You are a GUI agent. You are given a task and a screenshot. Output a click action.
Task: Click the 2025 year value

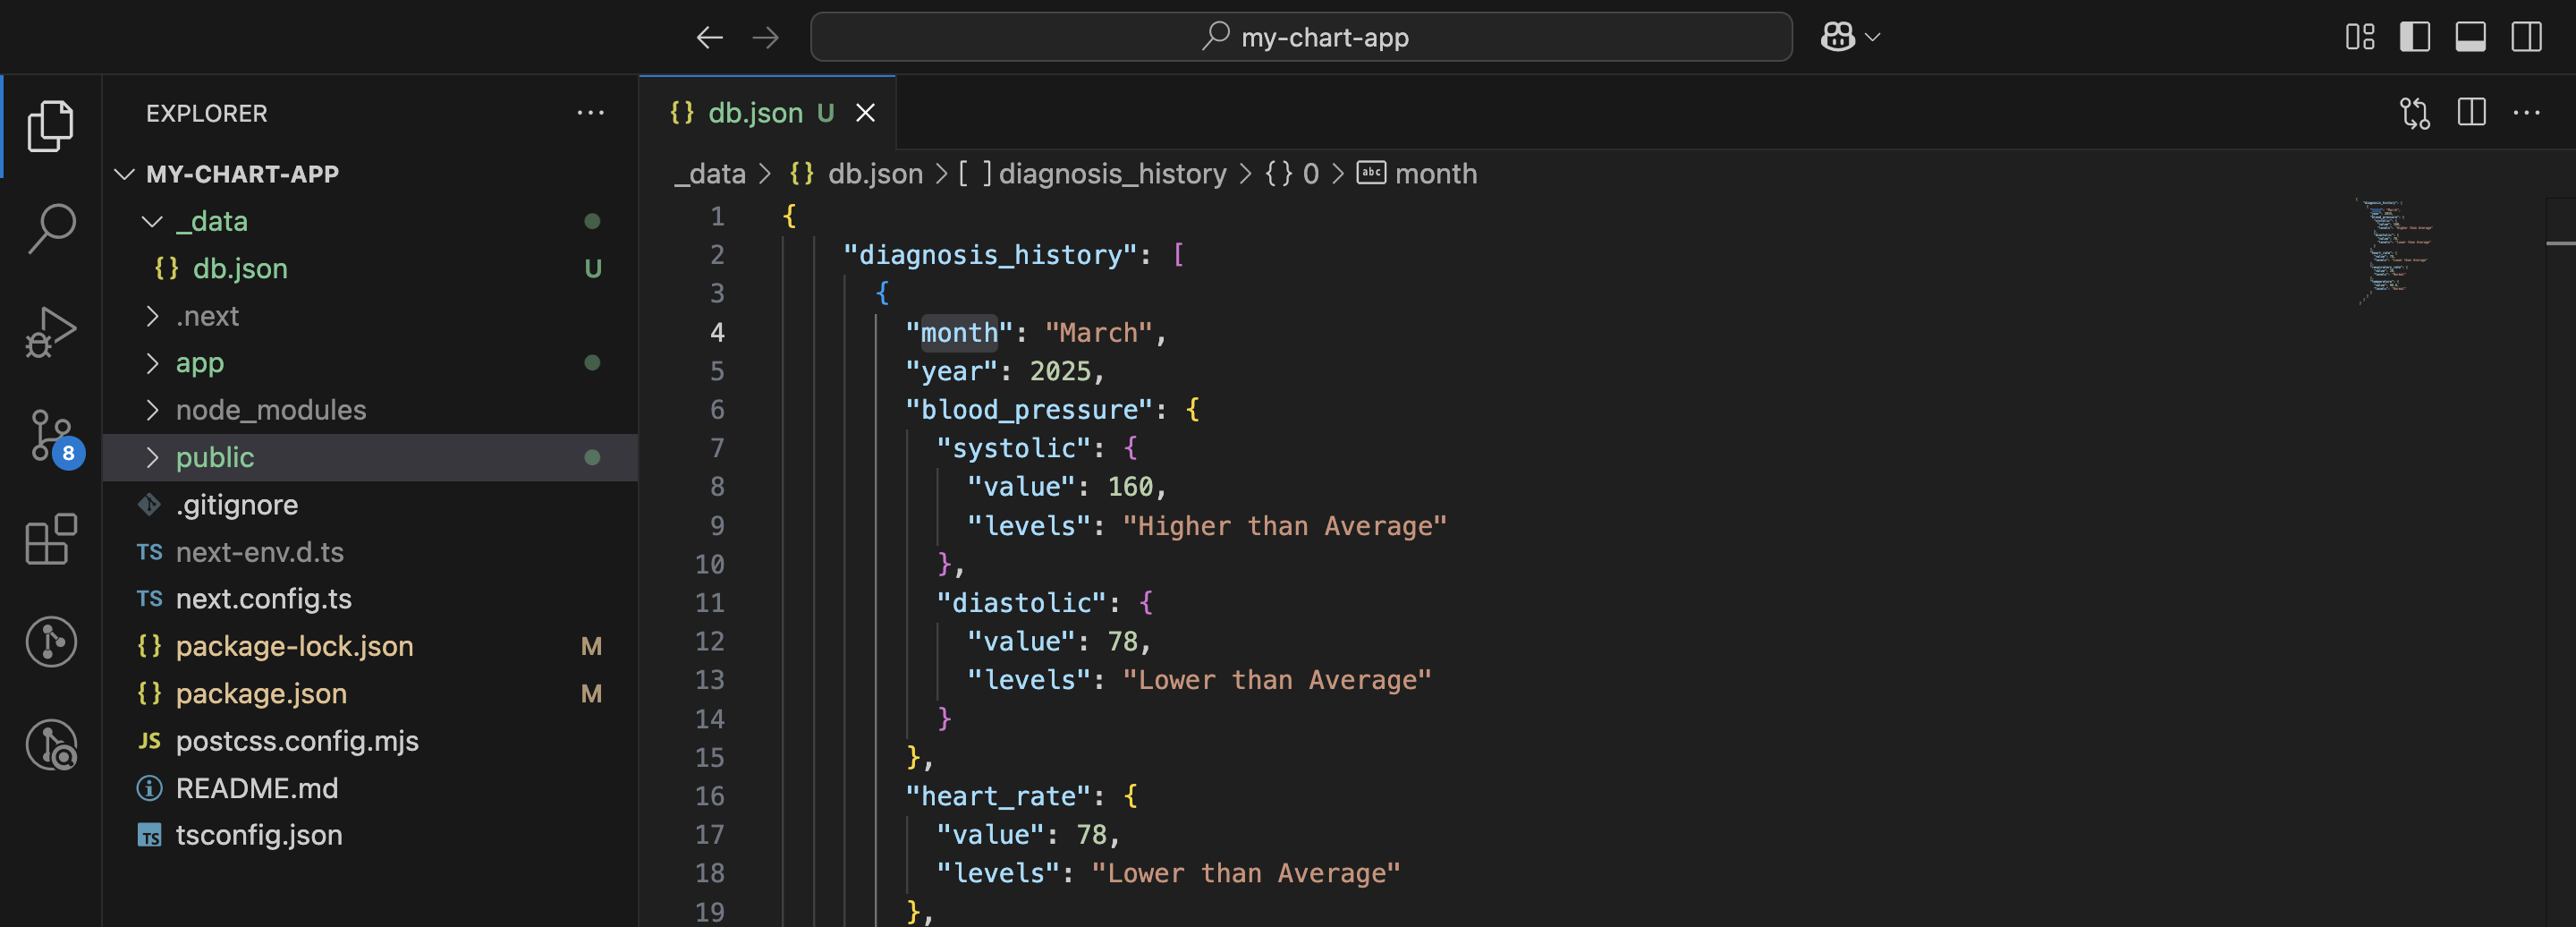(x=1061, y=371)
